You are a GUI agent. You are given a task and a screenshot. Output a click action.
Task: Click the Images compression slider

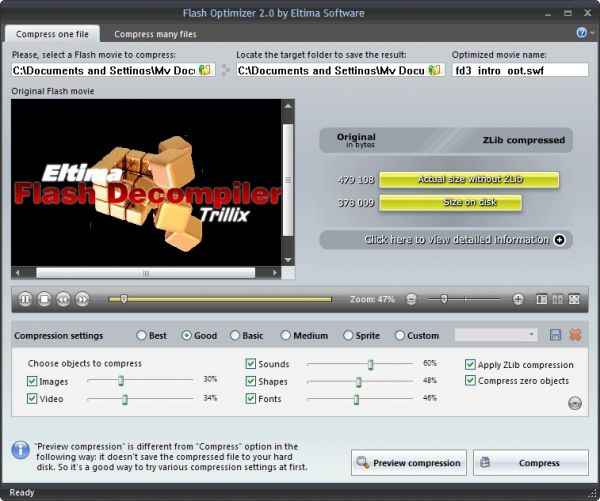140,380
